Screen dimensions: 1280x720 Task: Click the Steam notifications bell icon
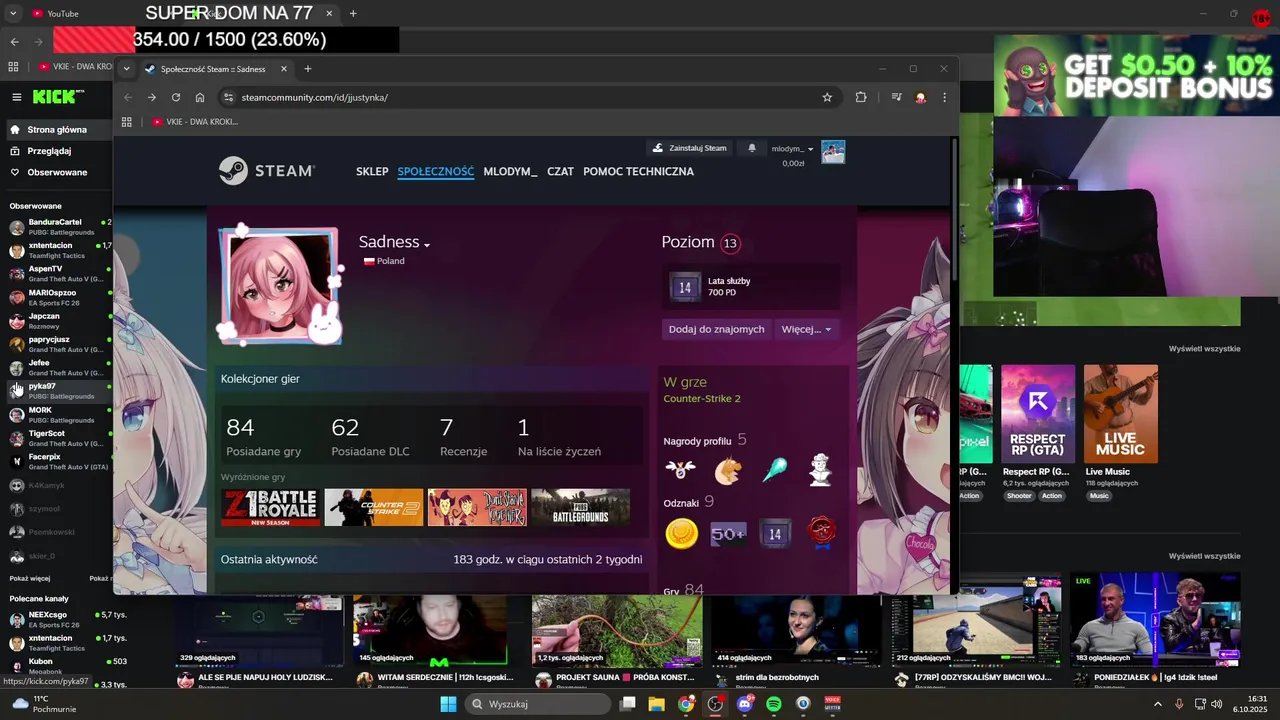coord(752,148)
